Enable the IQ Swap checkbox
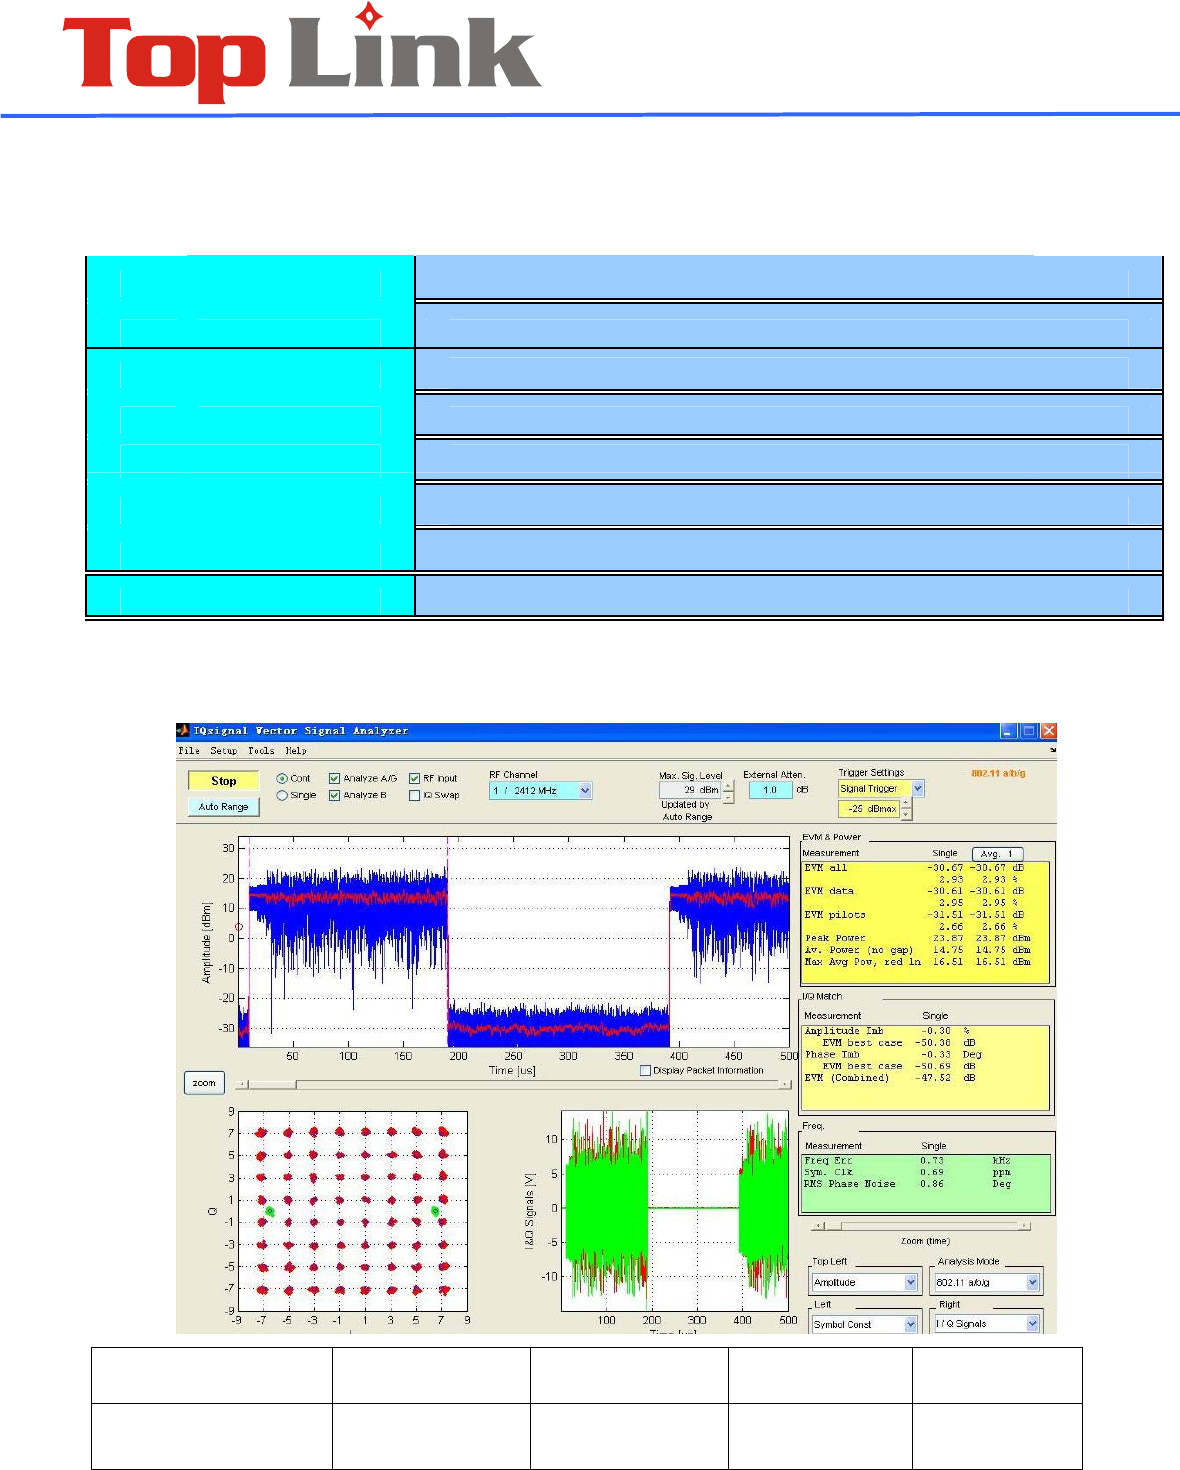Image resolution: width=1180 pixels, height=1470 pixels. pos(414,795)
